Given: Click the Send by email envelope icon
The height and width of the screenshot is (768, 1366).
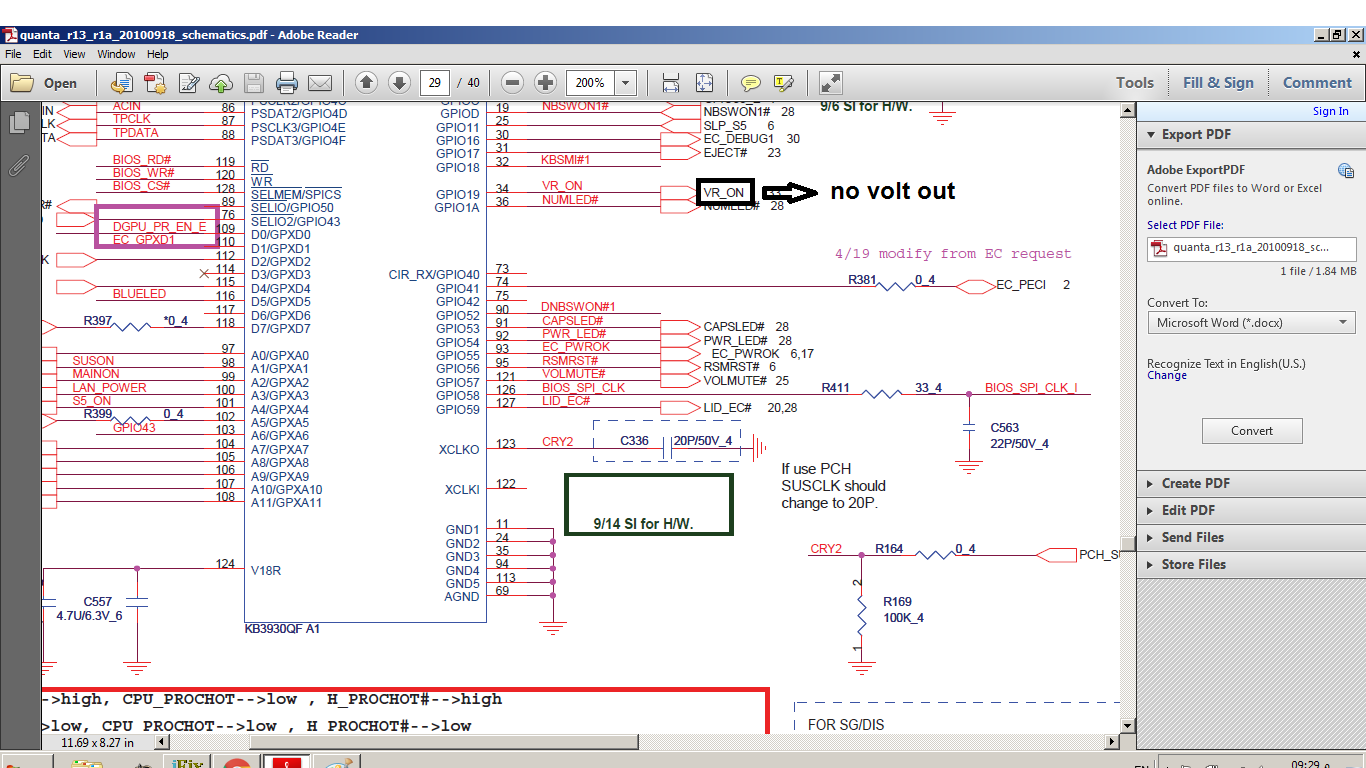Looking at the screenshot, I should [x=320, y=83].
